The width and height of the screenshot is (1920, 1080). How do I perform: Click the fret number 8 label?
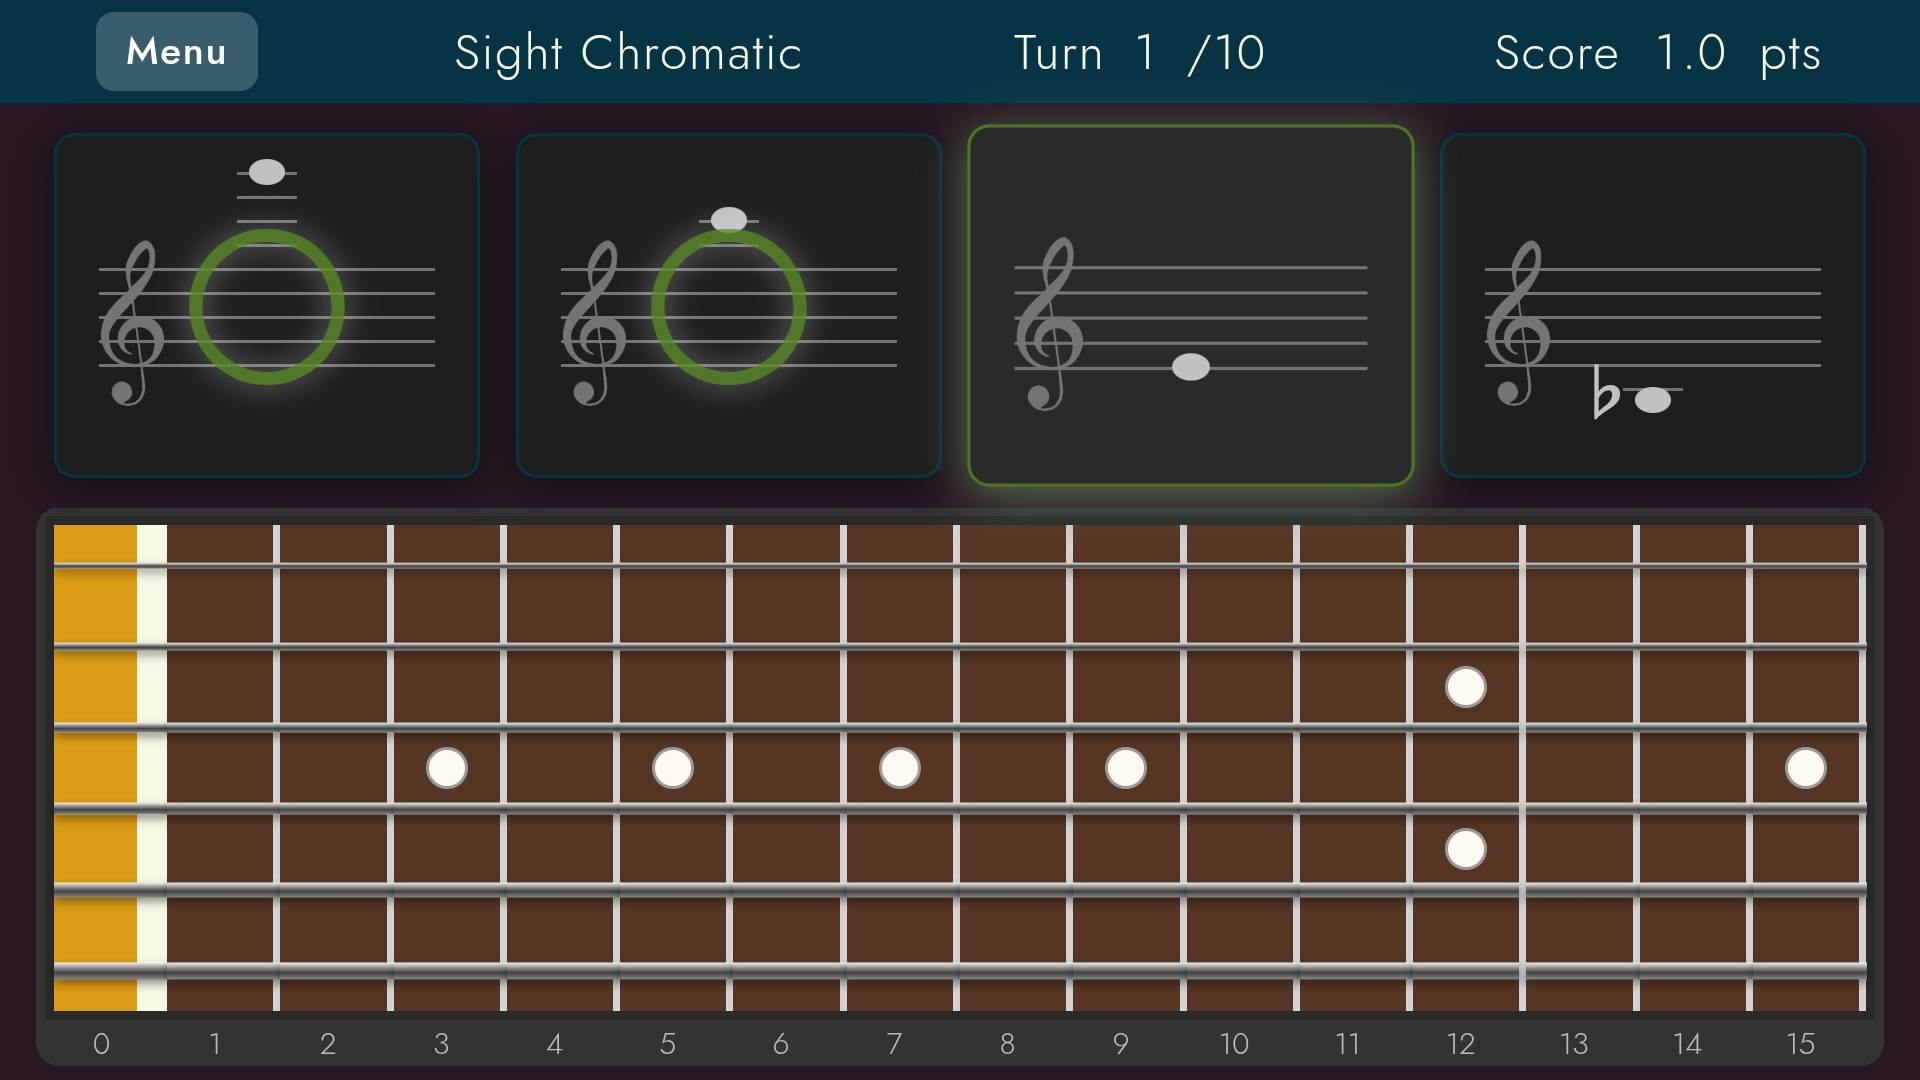click(x=1009, y=1043)
